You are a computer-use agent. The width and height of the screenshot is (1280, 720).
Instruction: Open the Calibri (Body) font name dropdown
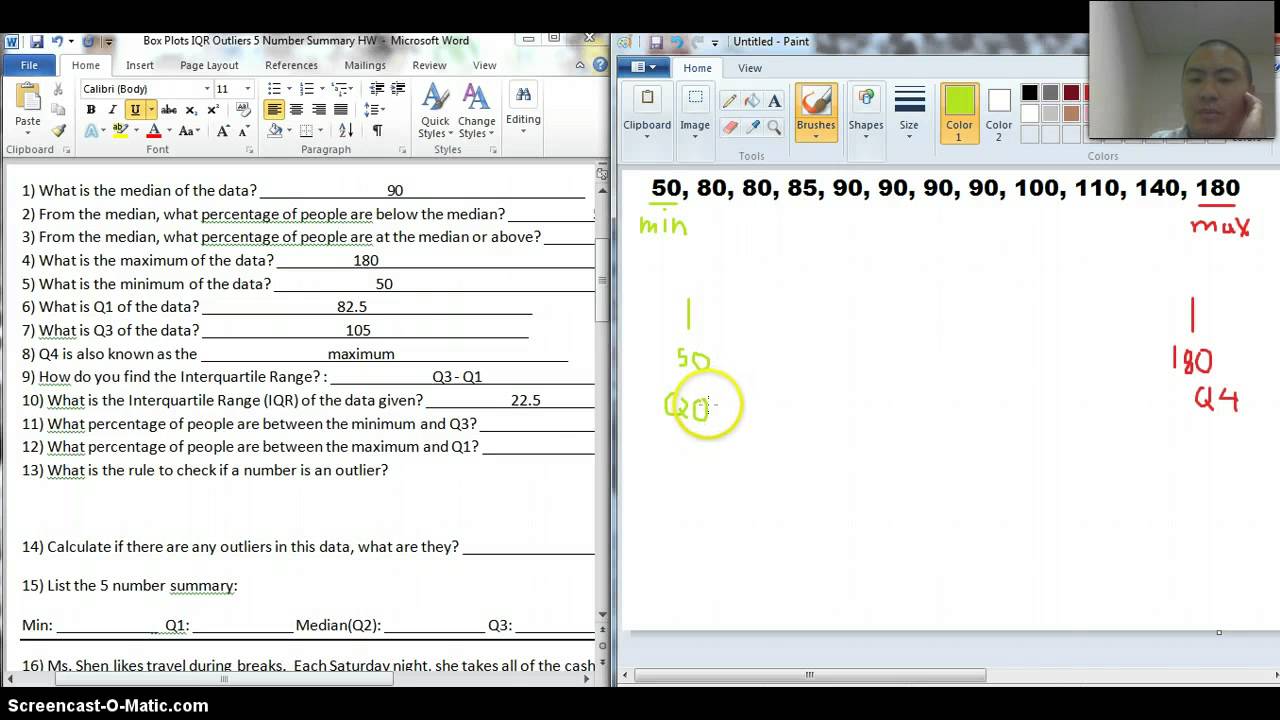207,89
